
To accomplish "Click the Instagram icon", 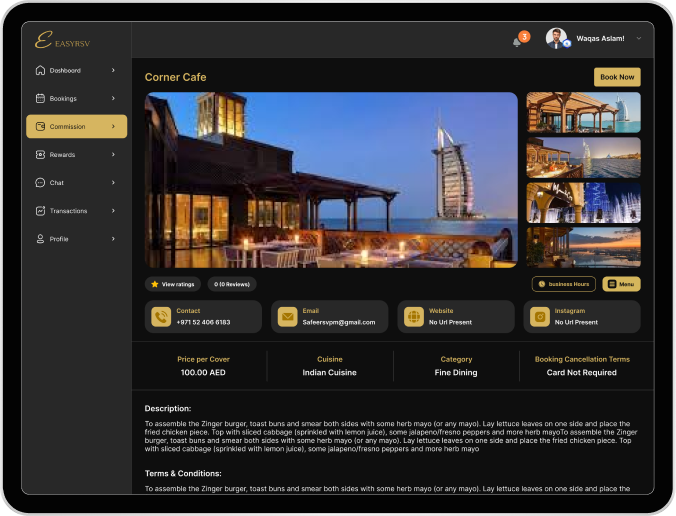I will (540, 317).
